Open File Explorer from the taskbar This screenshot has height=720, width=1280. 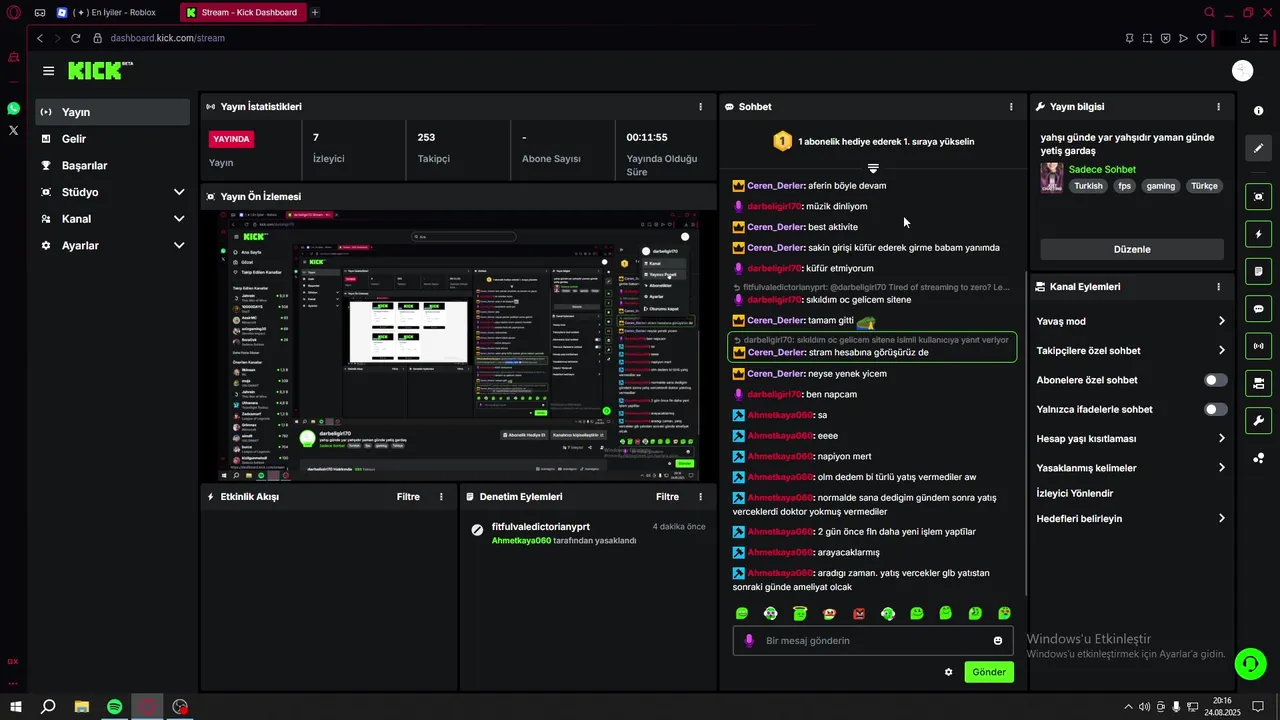tap(81, 707)
